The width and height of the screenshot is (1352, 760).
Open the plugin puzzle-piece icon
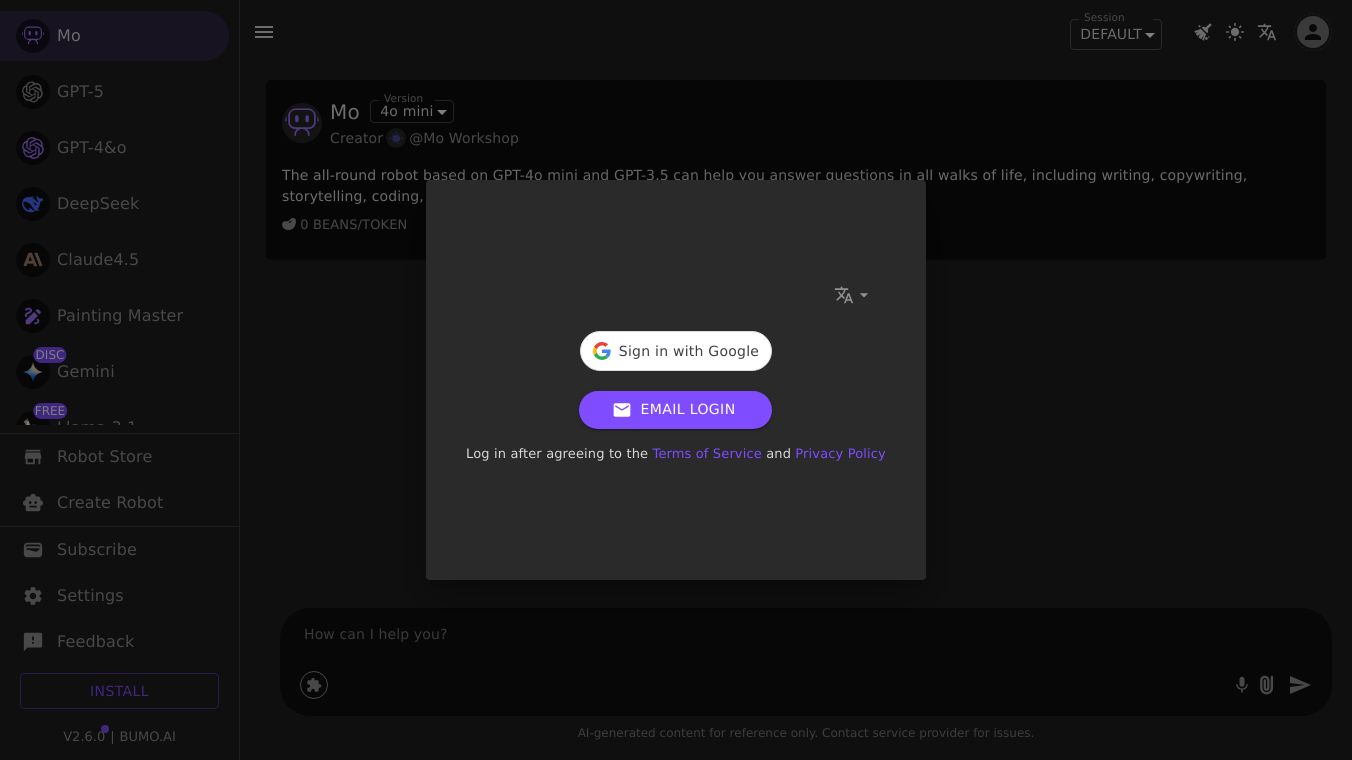point(314,685)
